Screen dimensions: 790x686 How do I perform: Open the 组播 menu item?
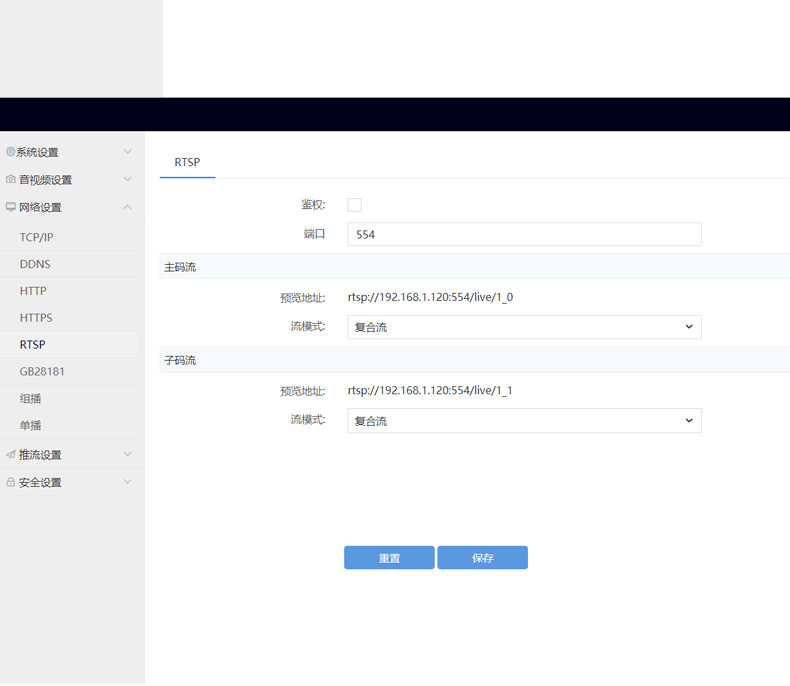point(30,398)
